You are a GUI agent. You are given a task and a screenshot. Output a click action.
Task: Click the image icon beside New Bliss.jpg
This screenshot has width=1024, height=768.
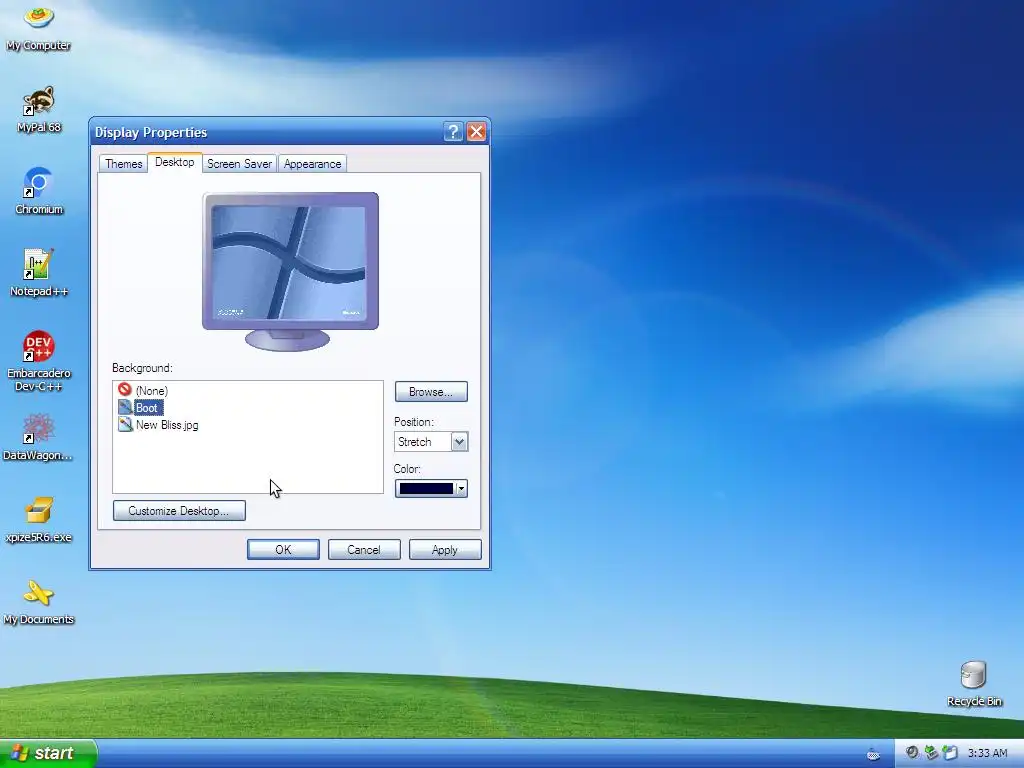point(125,424)
